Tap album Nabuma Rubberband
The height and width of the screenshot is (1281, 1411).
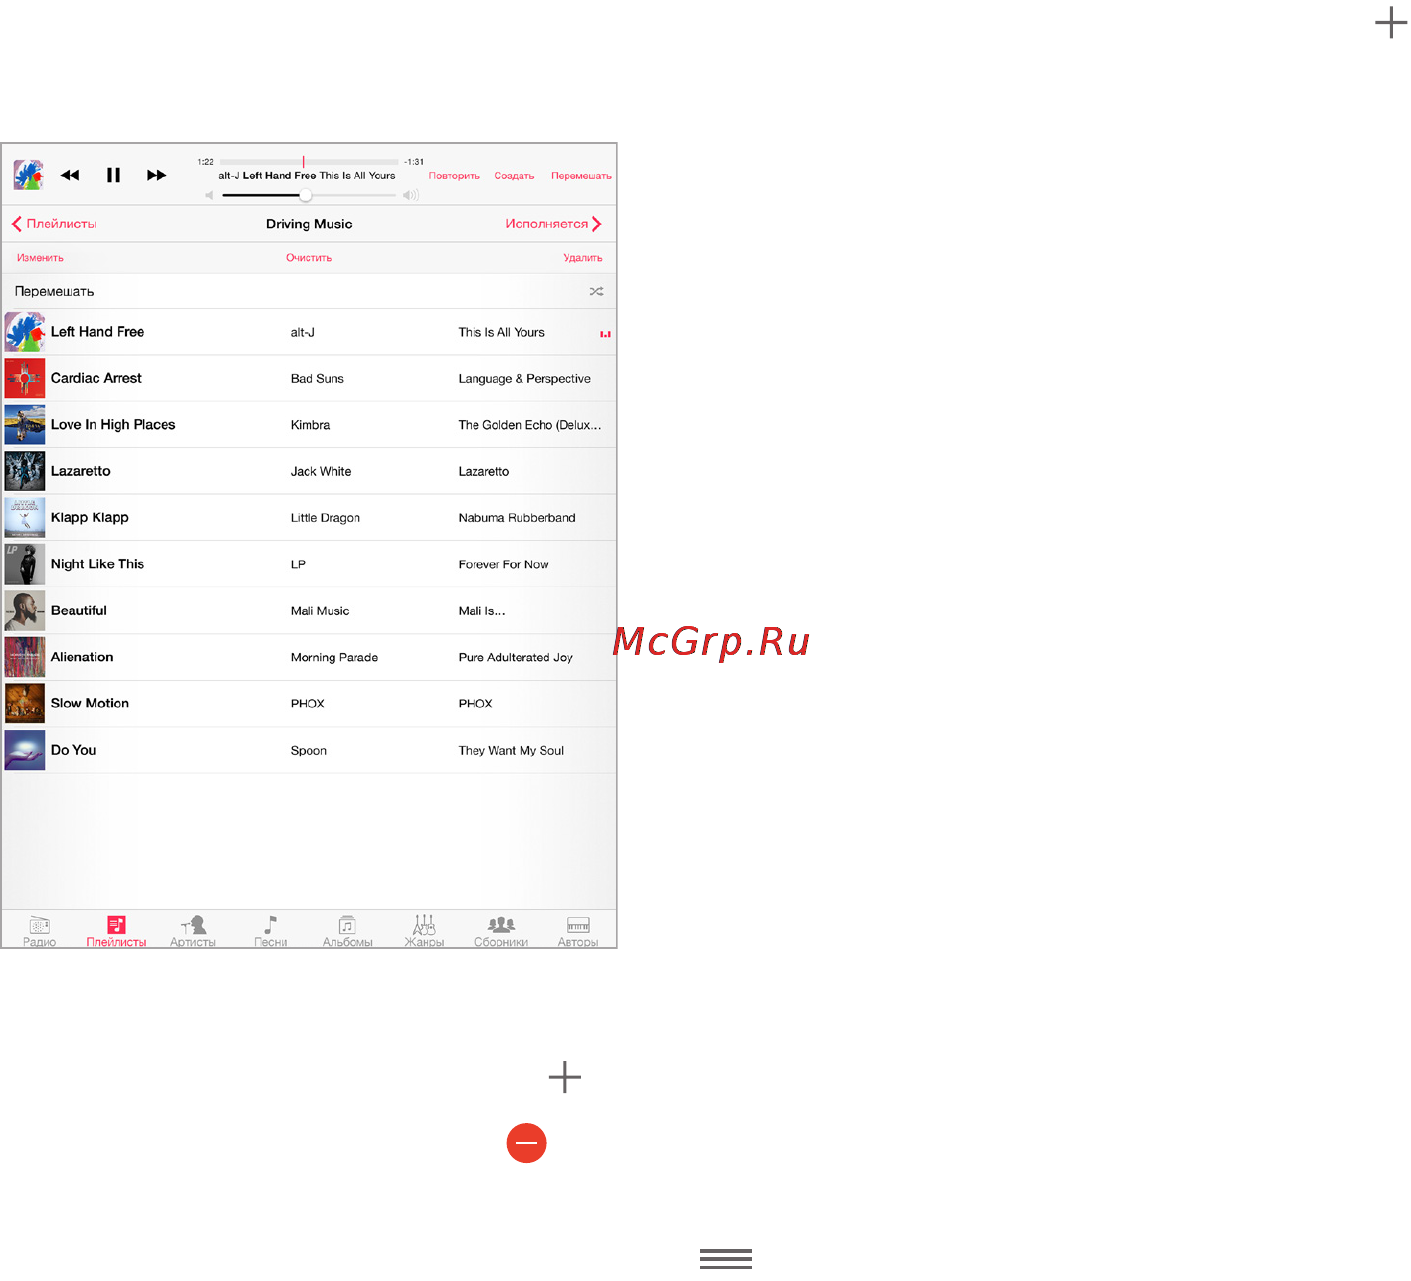click(517, 518)
